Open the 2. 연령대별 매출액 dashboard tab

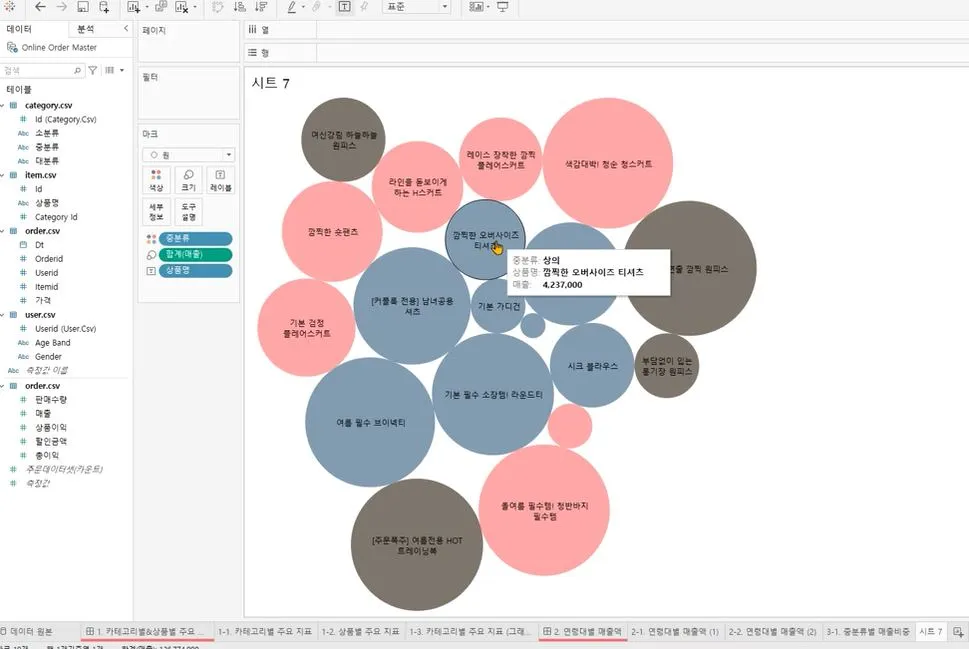[582, 632]
